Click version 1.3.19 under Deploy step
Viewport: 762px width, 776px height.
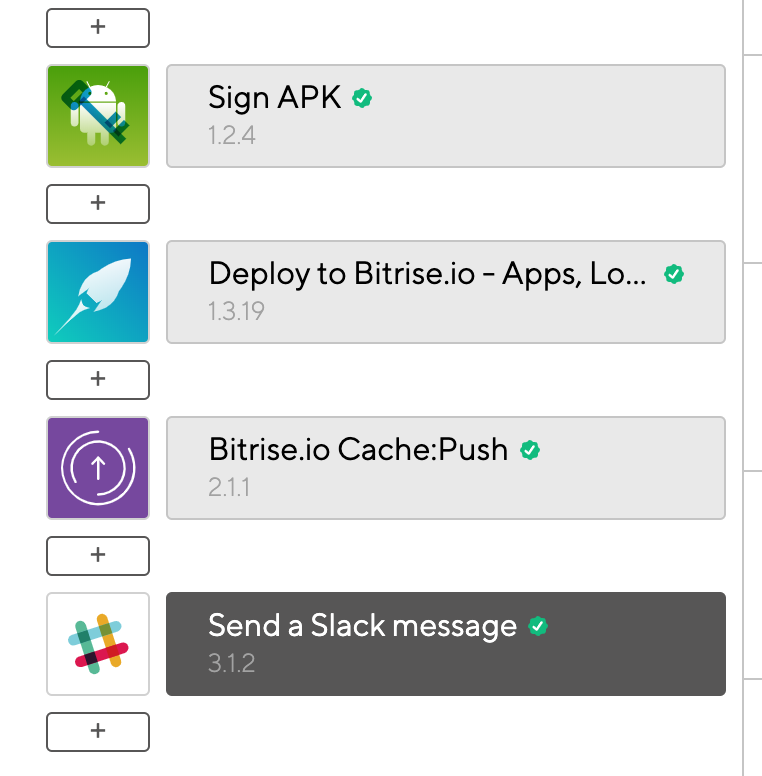pyautogui.click(x=236, y=312)
